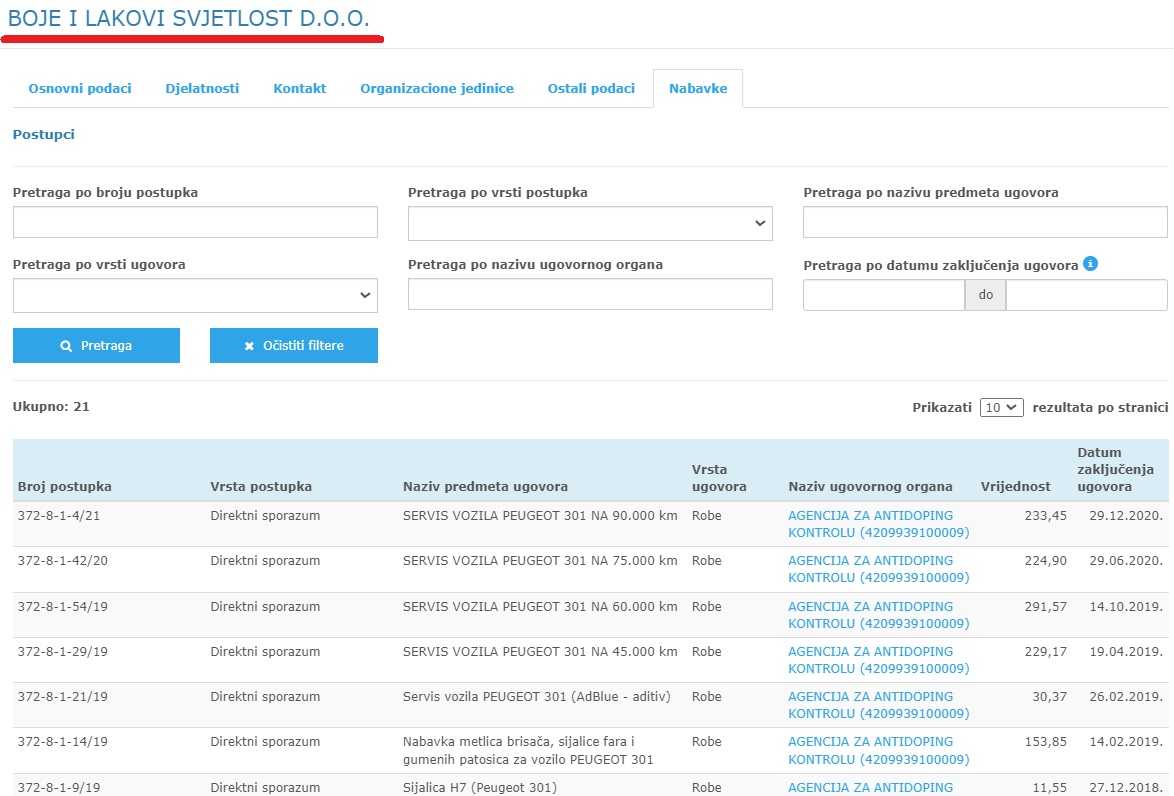Select the Organizacione jedinice tab
The height and width of the screenshot is (796, 1174).
tap(437, 88)
